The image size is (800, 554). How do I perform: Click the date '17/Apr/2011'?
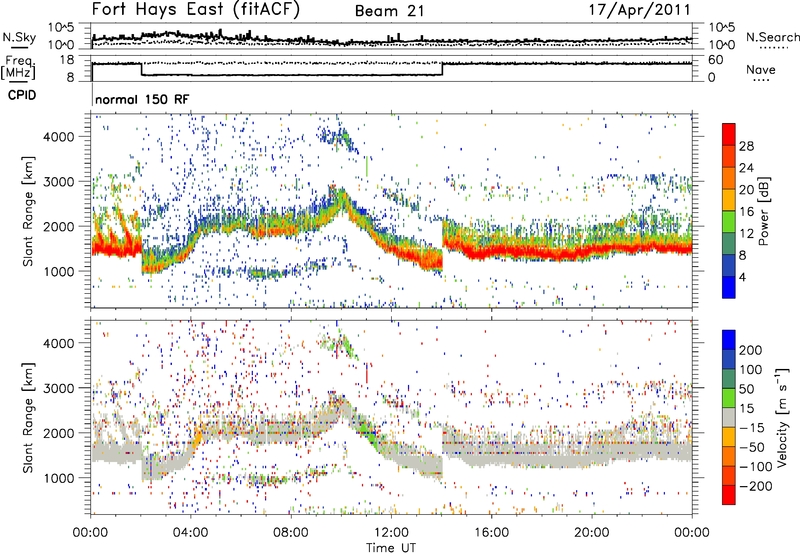[640, 10]
